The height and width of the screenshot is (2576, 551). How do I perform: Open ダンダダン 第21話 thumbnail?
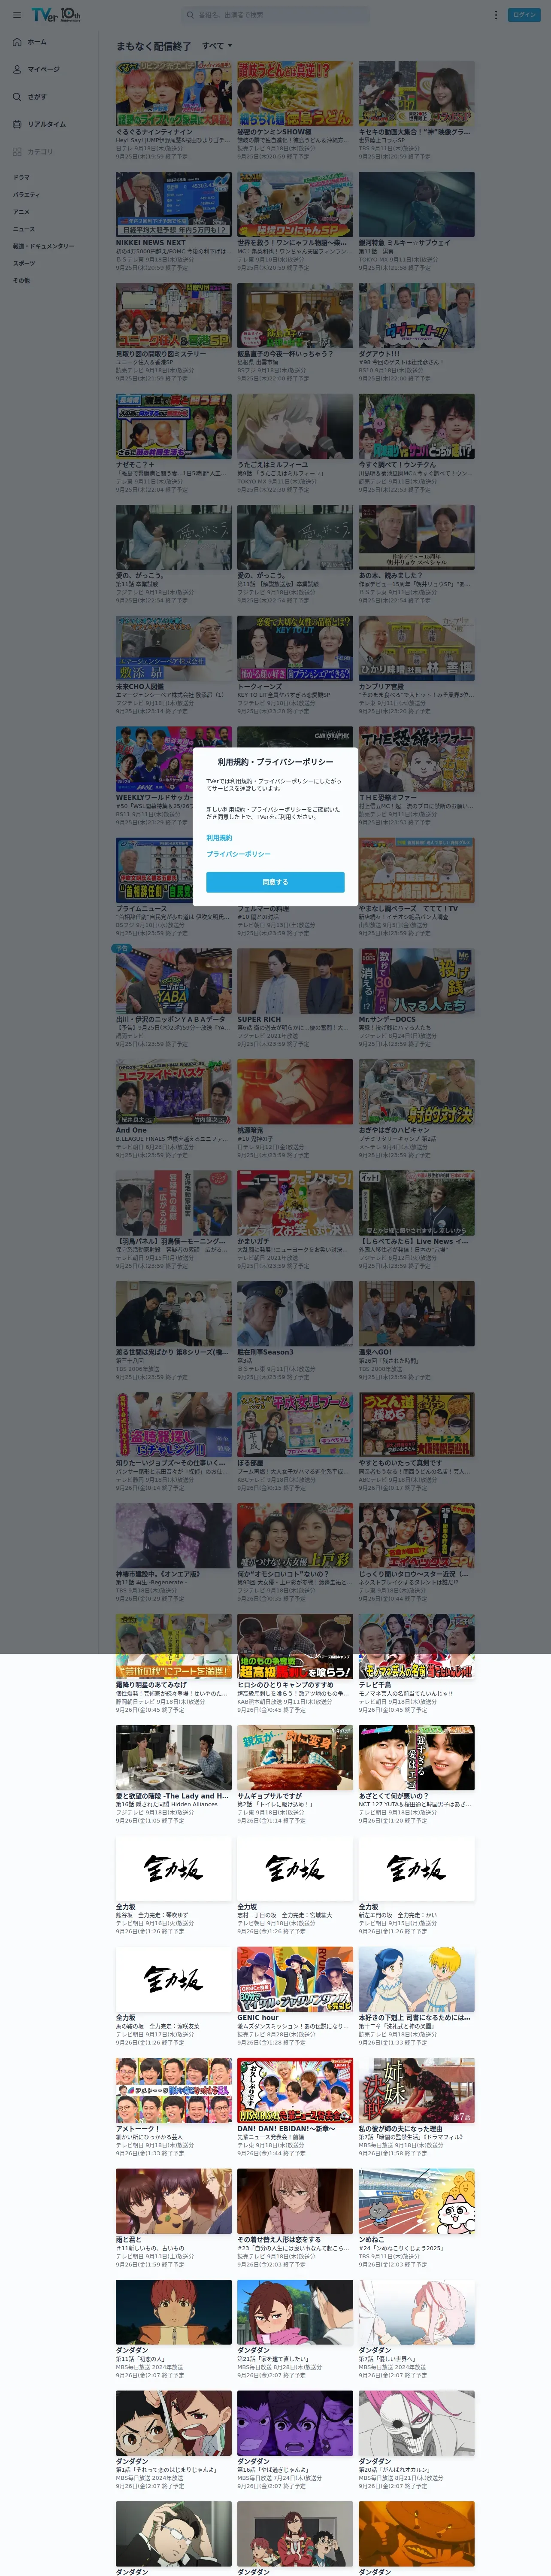tap(295, 2313)
